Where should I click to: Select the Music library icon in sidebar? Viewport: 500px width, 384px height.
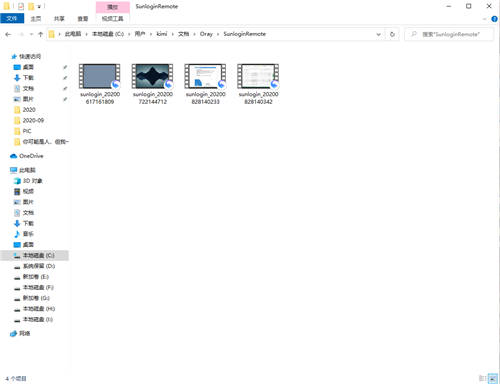point(17,234)
